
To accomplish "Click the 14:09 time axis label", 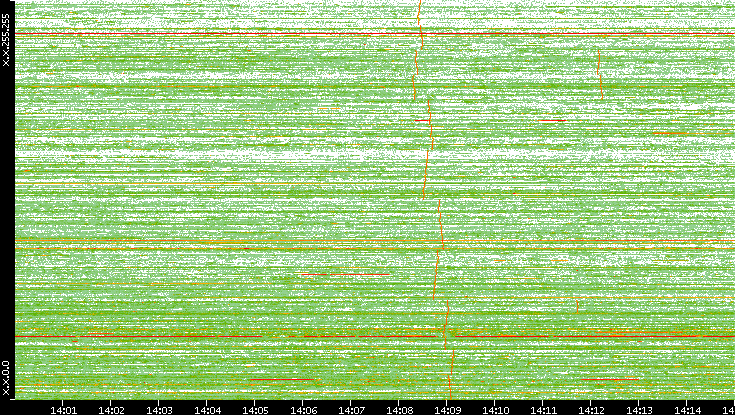I will point(447,410).
